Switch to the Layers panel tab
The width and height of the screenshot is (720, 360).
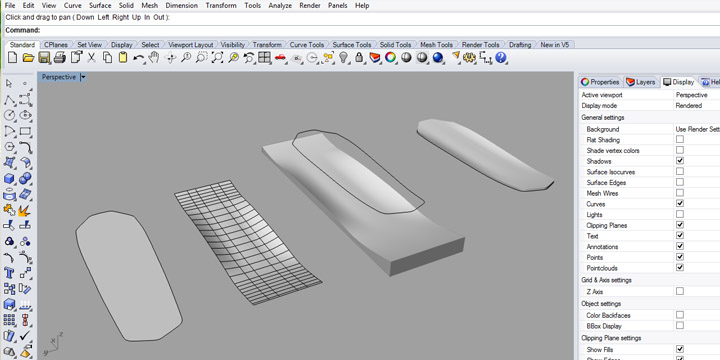click(641, 82)
